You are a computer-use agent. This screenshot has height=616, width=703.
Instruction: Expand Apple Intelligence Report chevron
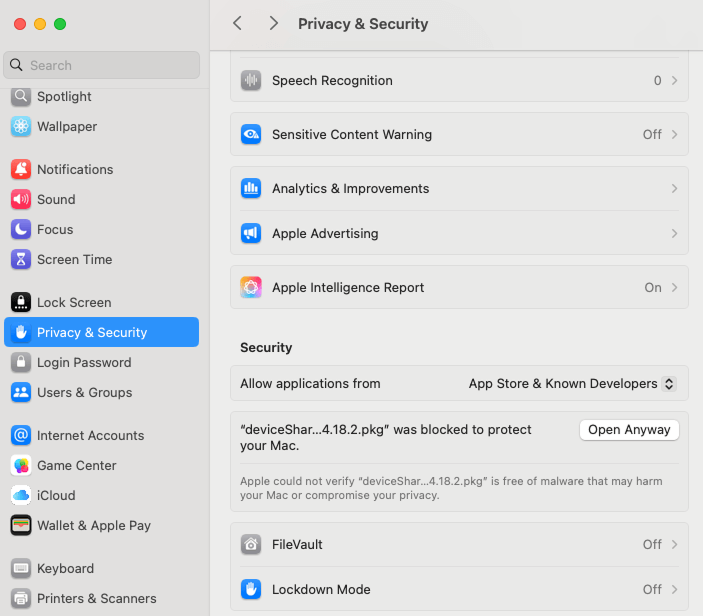pyautogui.click(x=674, y=287)
